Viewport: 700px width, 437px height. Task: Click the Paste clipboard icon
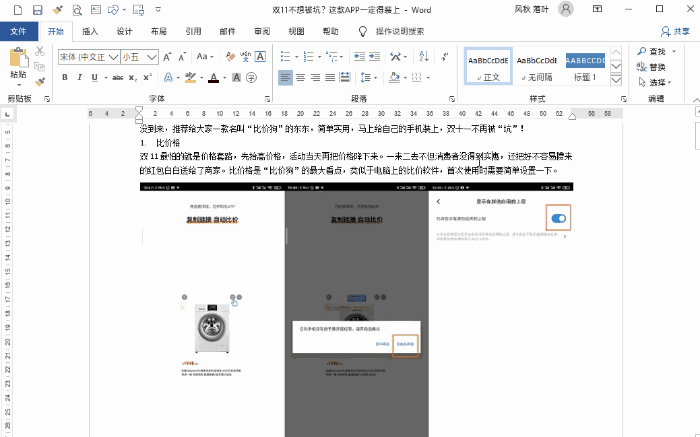point(18,58)
